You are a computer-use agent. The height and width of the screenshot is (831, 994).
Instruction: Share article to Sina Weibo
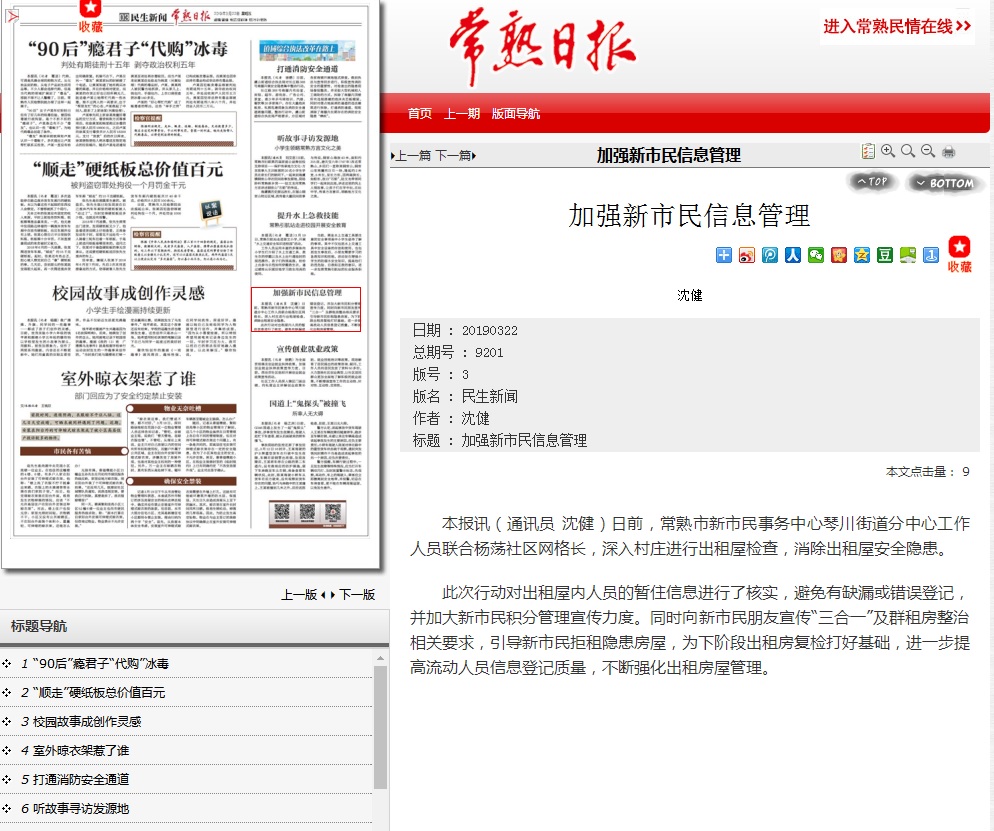tap(747, 255)
